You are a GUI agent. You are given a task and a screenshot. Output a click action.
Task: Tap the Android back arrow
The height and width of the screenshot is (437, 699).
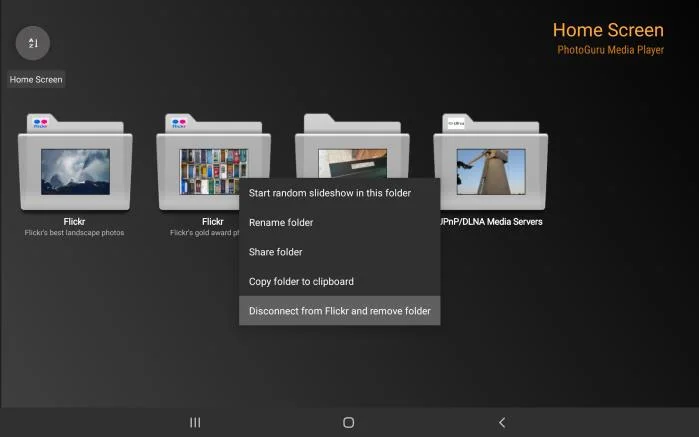502,422
